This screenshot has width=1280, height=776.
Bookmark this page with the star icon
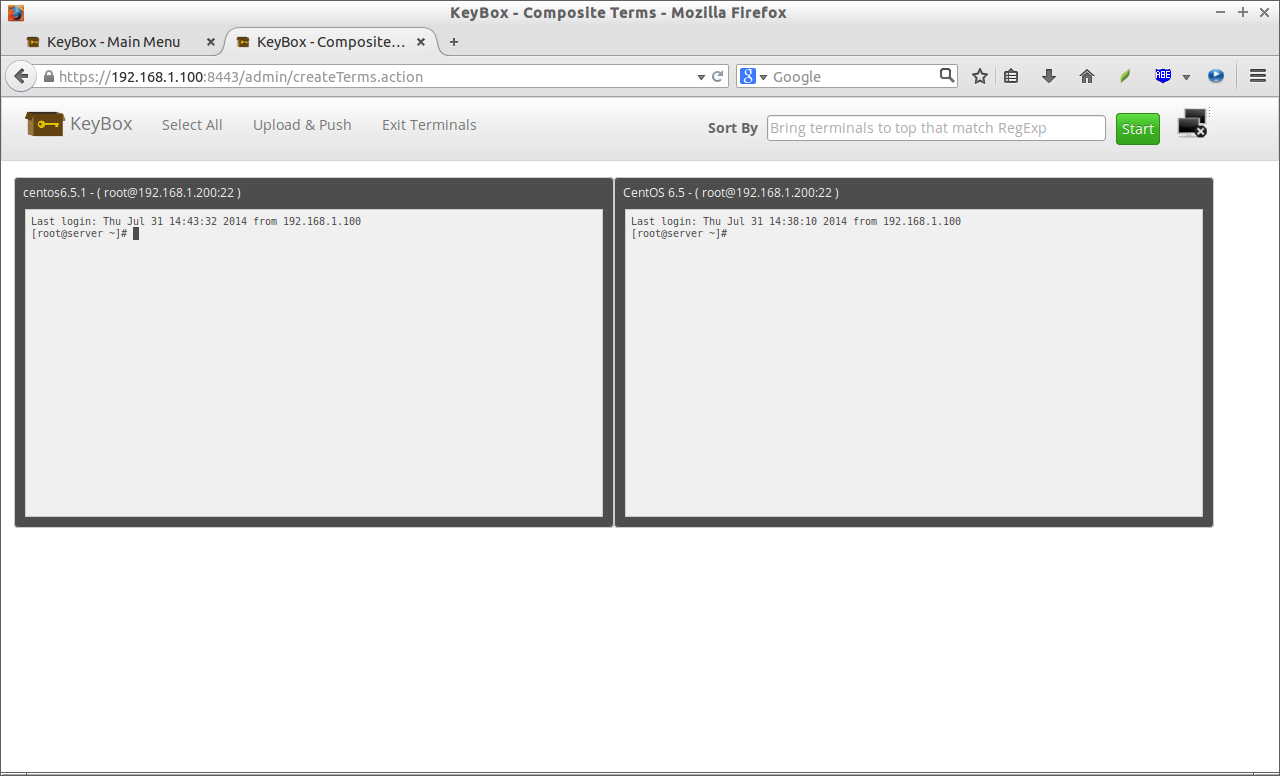point(980,76)
